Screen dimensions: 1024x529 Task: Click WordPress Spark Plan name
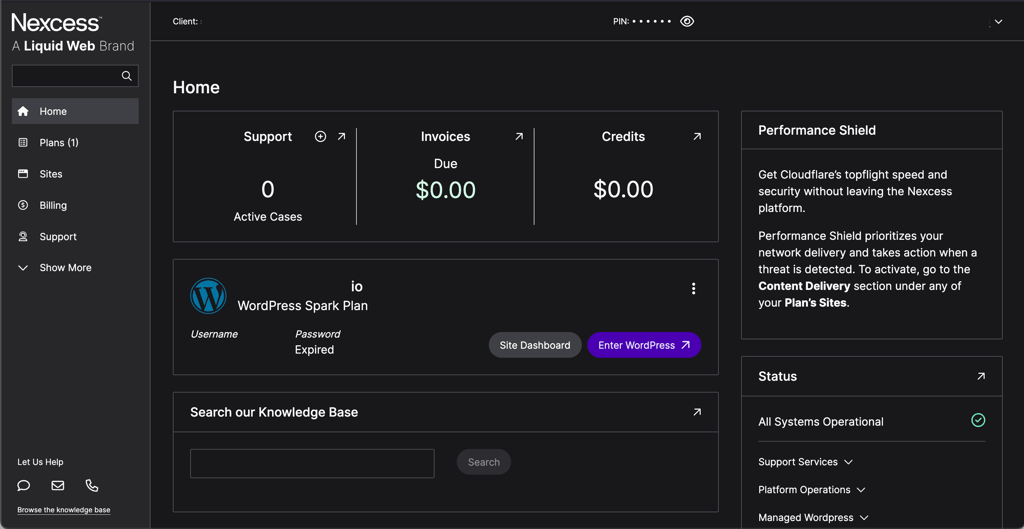pyautogui.click(x=302, y=306)
